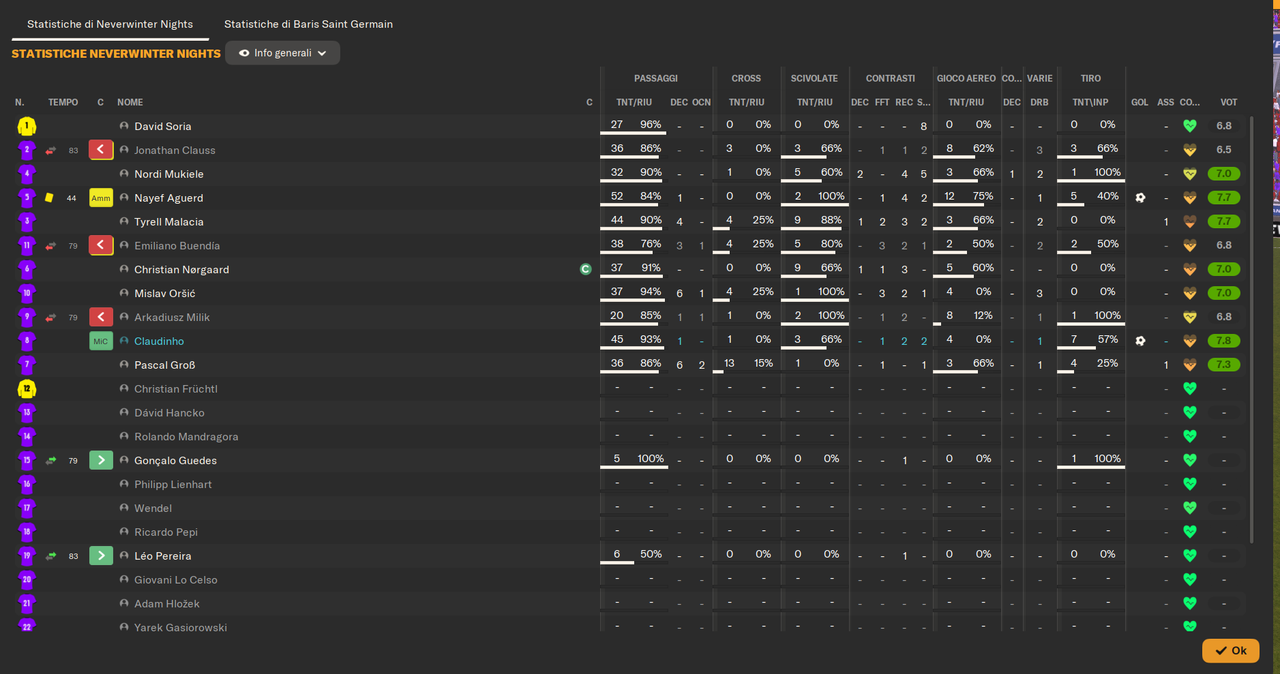Click David Soria's green condition heart icon
1280x674 pixels.
point(1189,126)
